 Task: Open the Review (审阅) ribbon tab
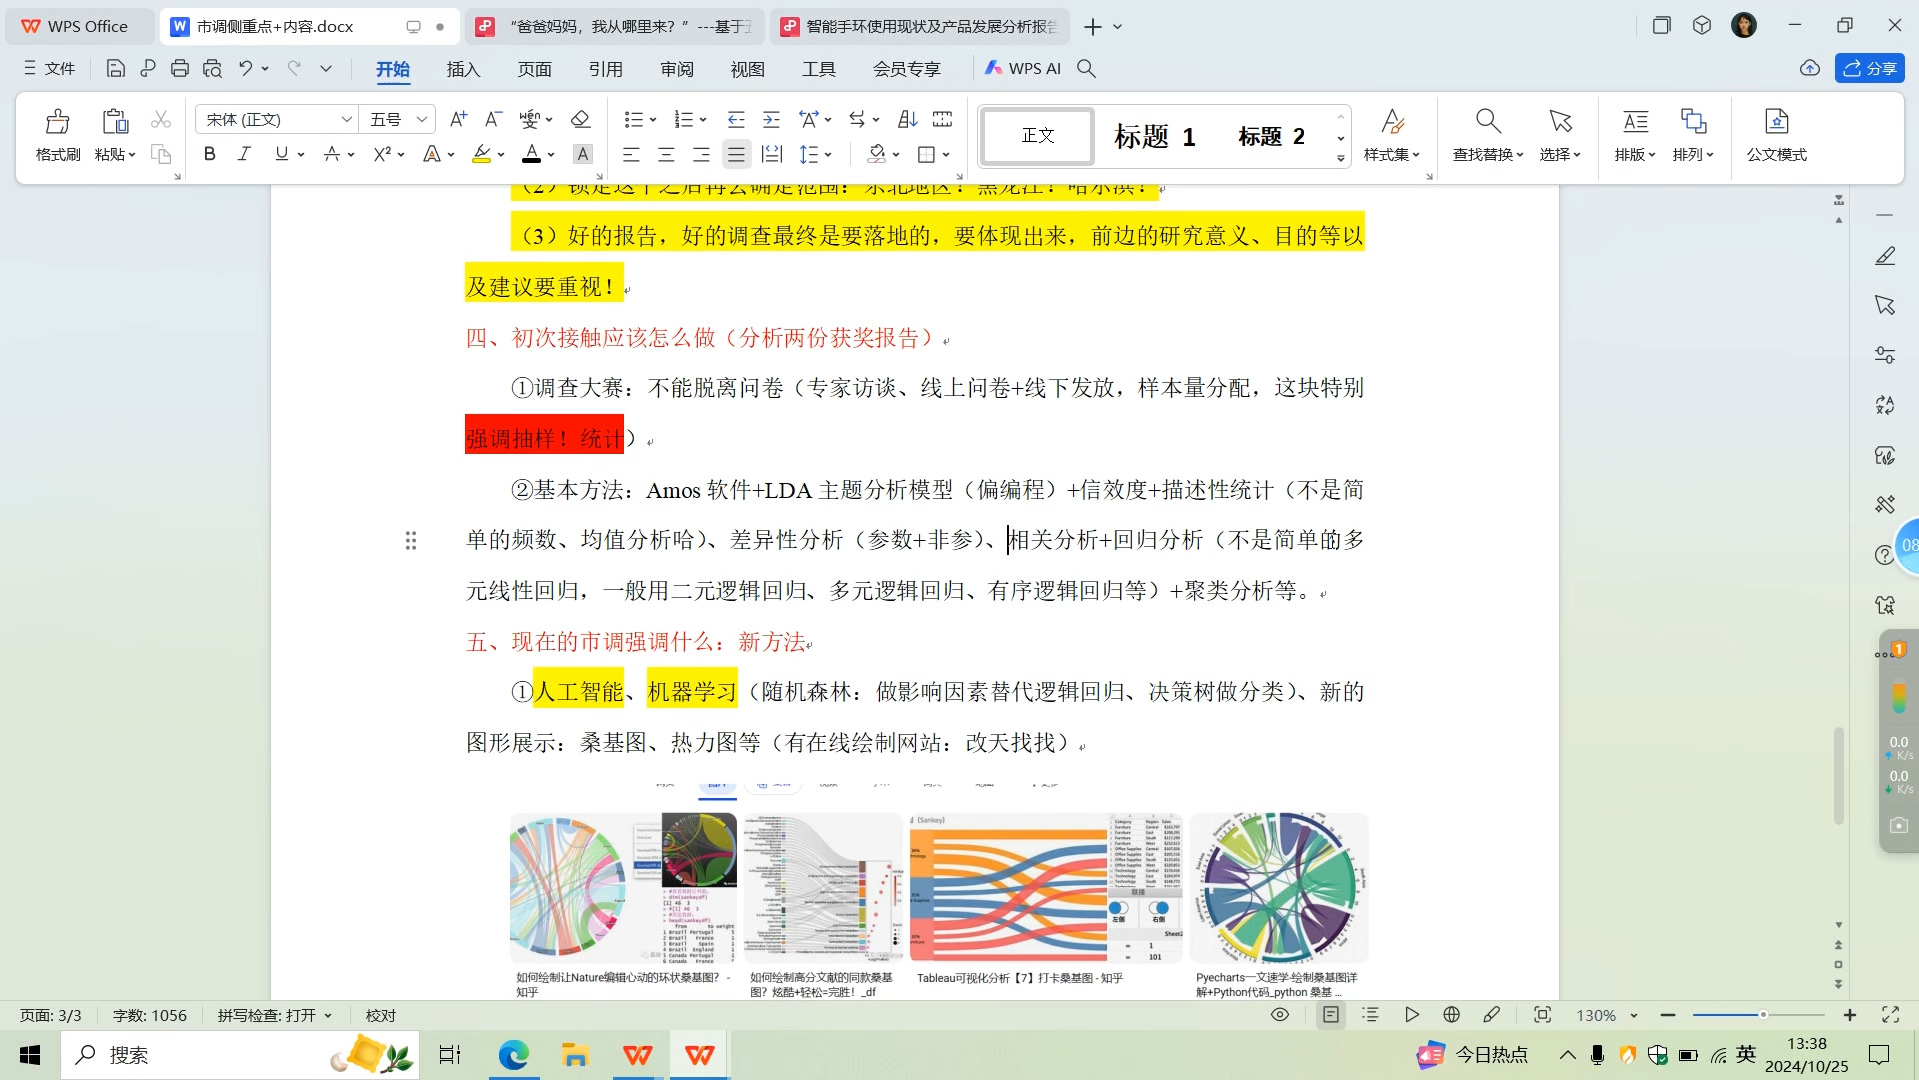(677, 69)
